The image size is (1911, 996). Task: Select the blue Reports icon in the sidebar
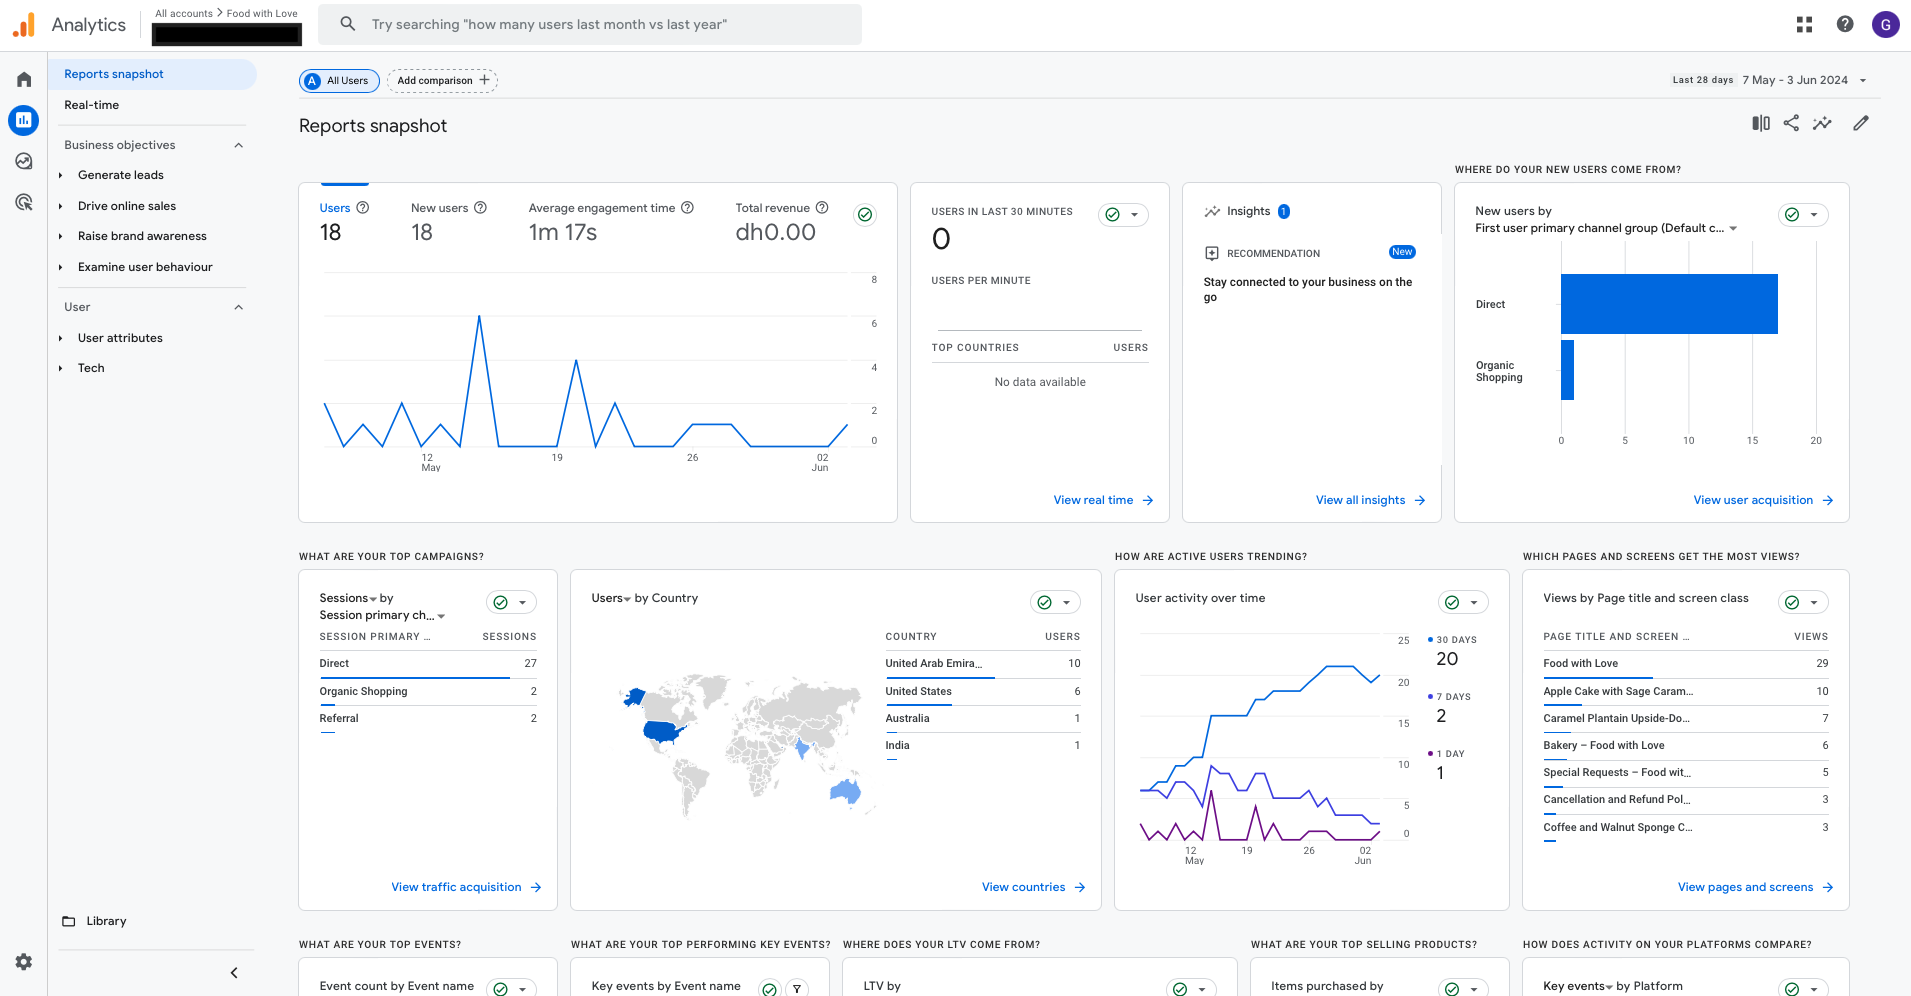(23, 120)
